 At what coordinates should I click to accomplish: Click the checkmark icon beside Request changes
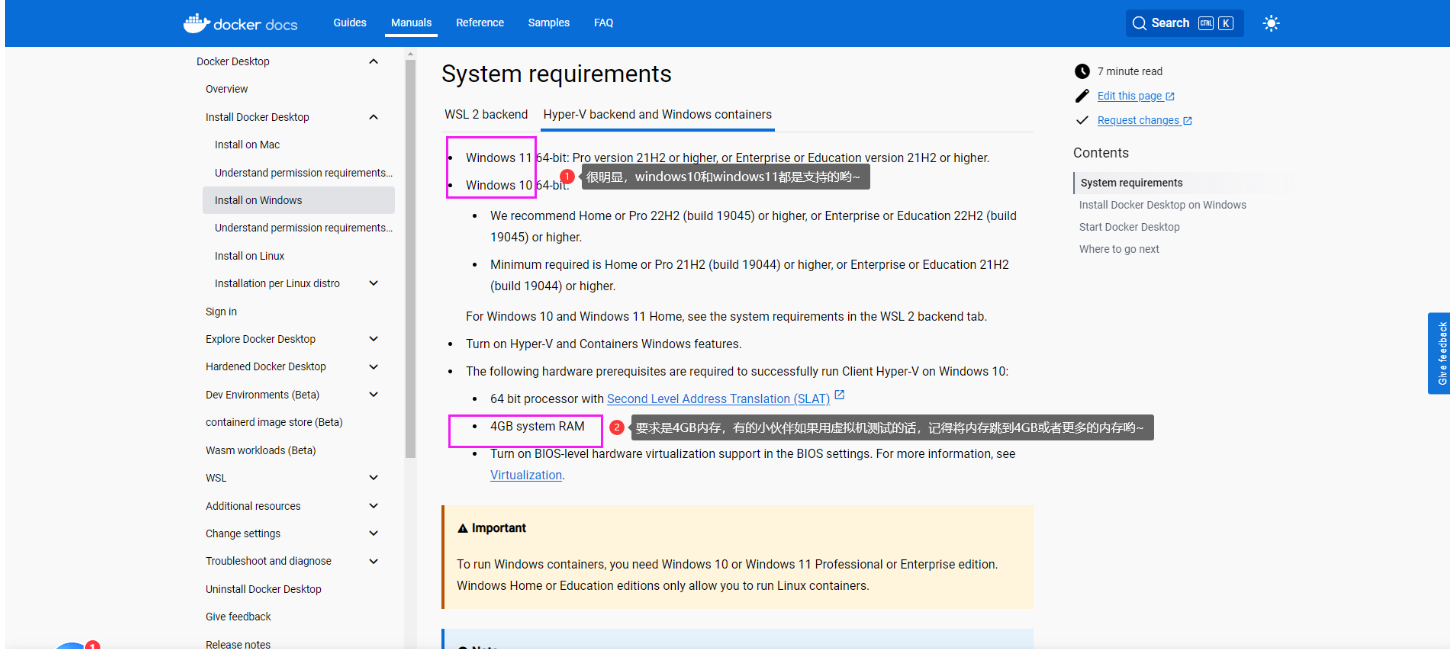[1082, 120]
